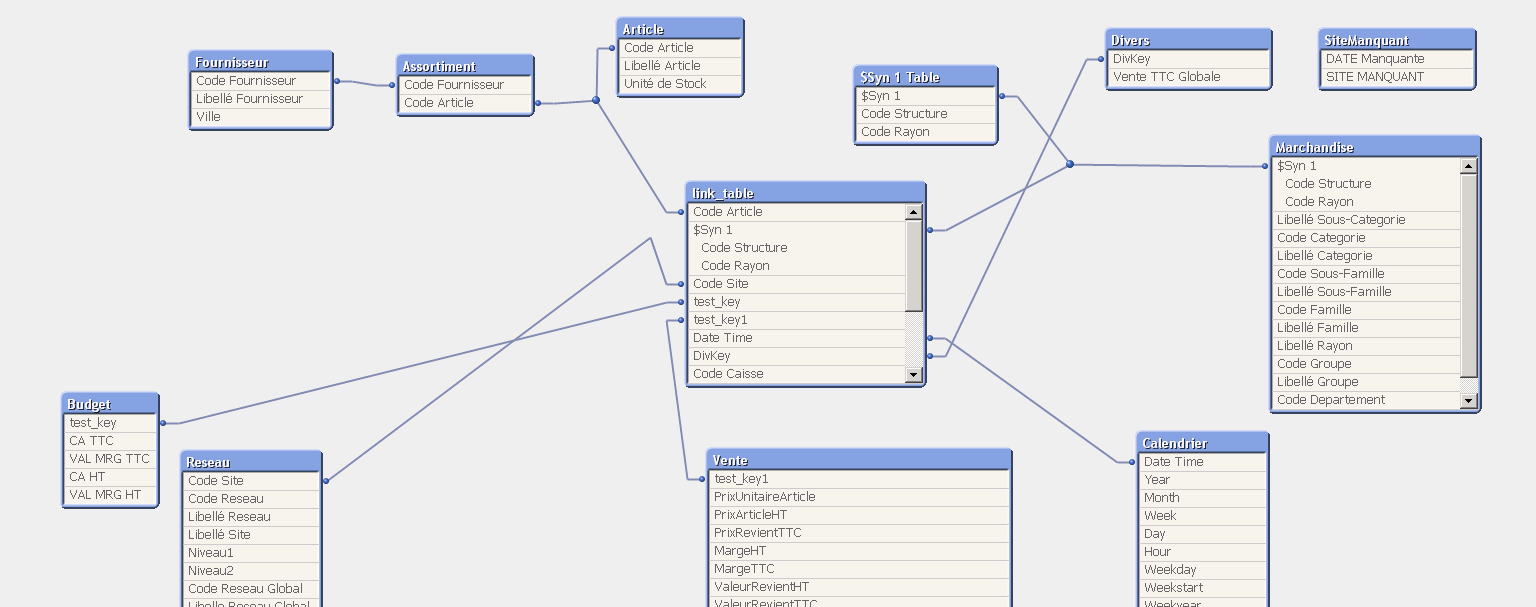1536x607 pixels.
Task: Click Weekstart field in Calendrier
Action: tap(1202, 588)
